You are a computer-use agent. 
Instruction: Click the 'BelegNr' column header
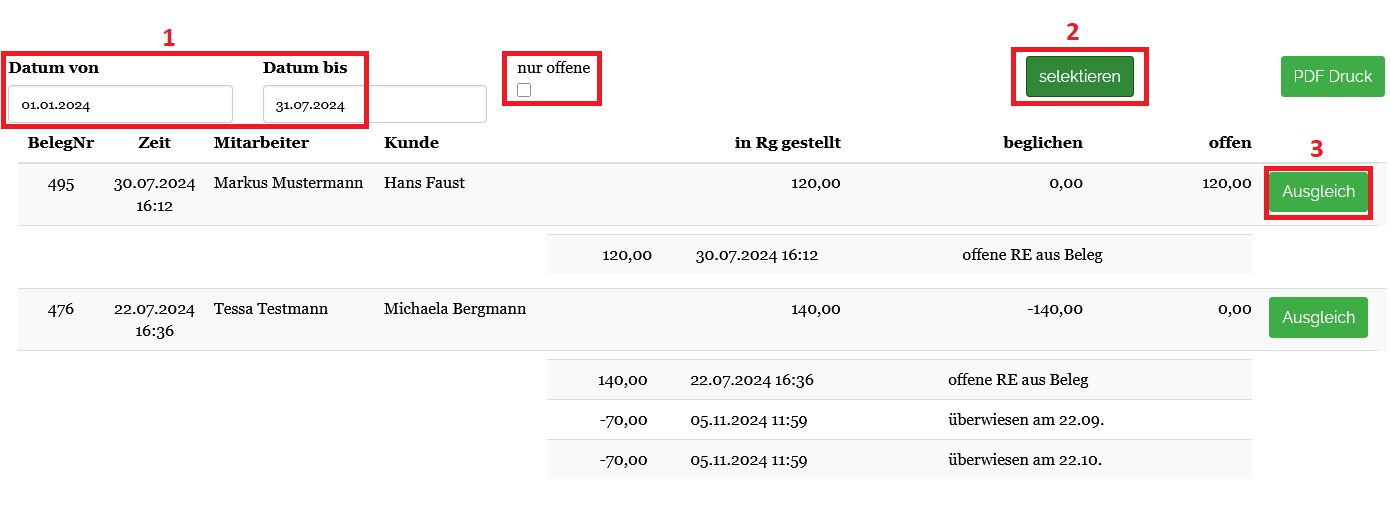point(61,143)
